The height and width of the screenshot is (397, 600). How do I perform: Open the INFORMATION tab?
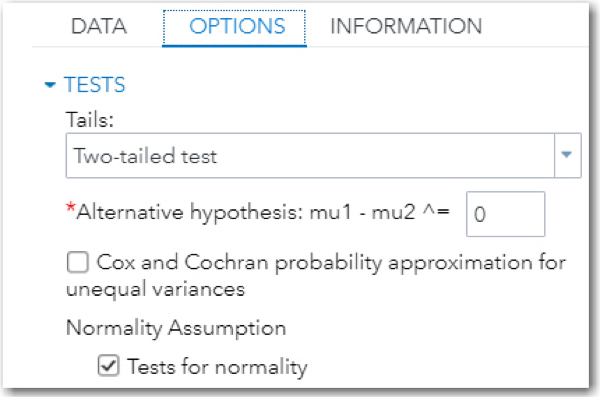tap(406, 26)
